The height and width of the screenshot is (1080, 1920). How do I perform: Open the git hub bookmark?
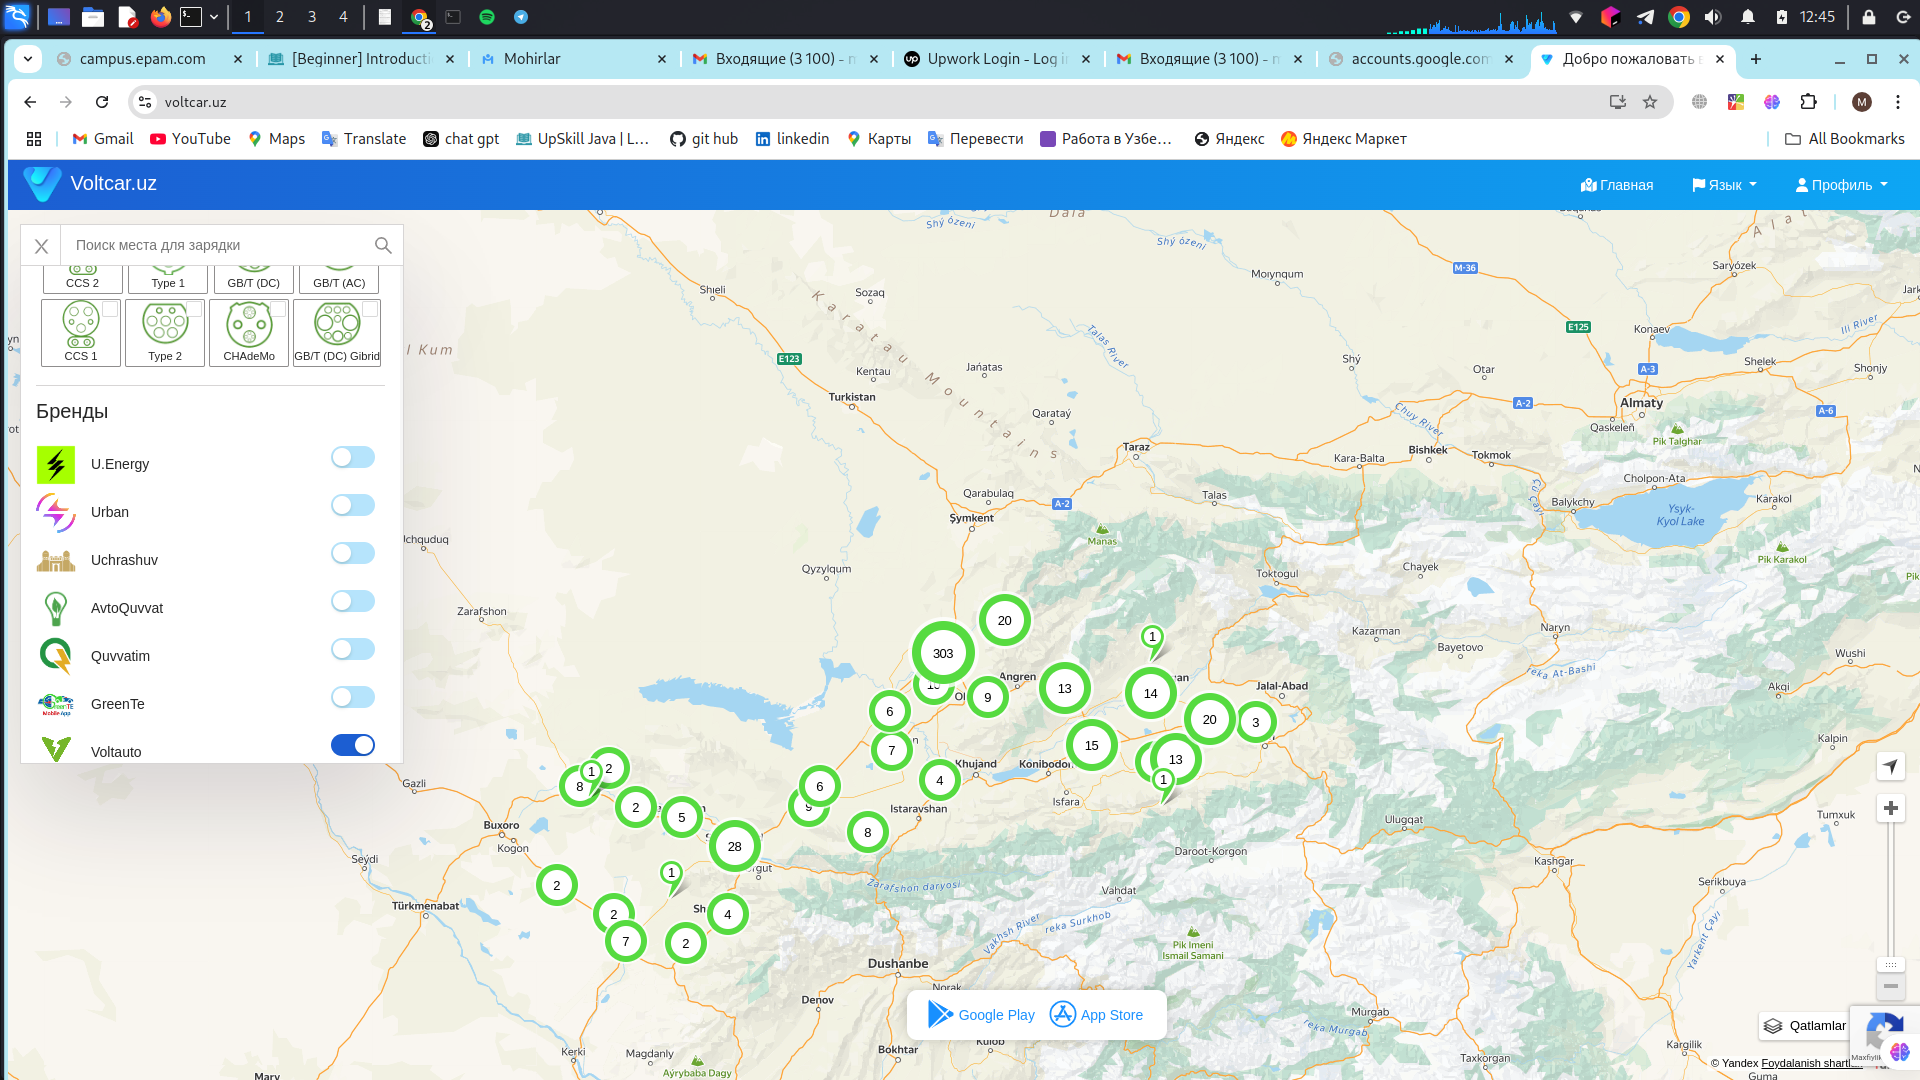pos(704,139)
